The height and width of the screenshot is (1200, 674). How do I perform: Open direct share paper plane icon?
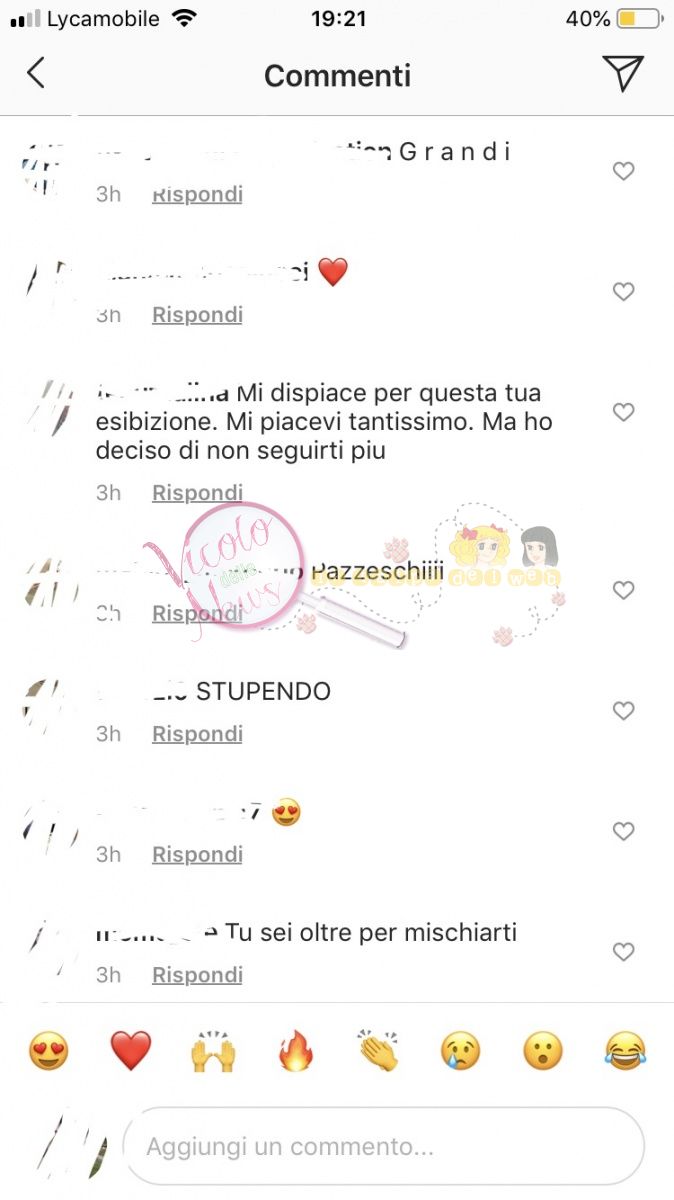622,73
